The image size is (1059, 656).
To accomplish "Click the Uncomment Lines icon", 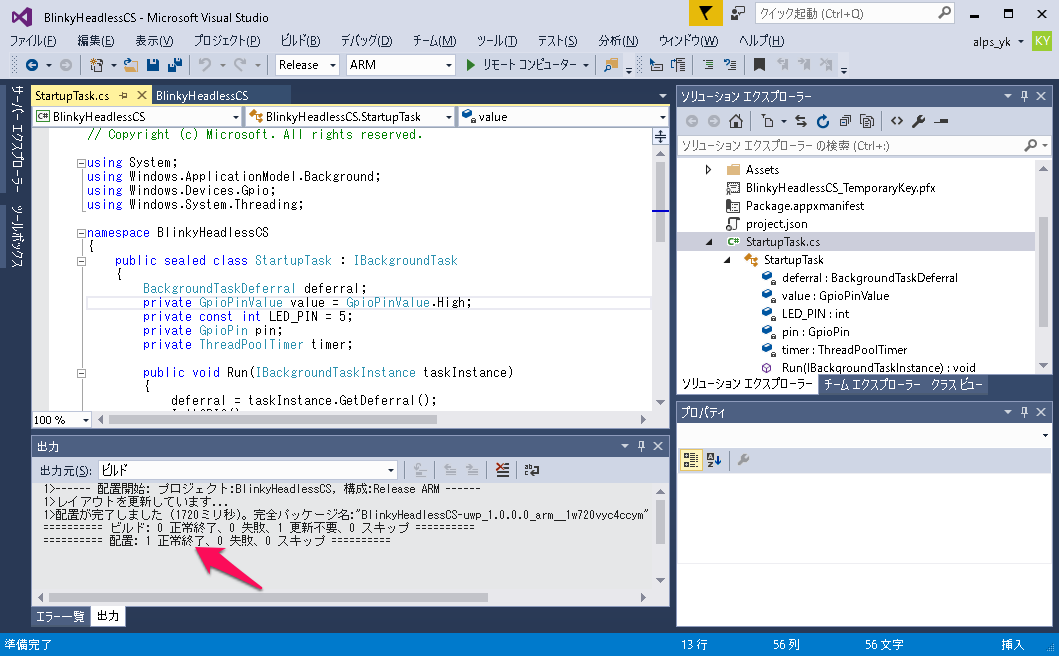I will [729, 65].
